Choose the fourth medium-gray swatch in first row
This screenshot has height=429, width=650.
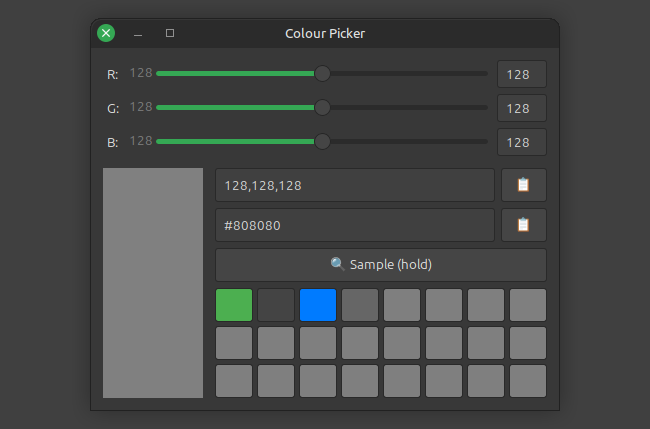[360, 305]
